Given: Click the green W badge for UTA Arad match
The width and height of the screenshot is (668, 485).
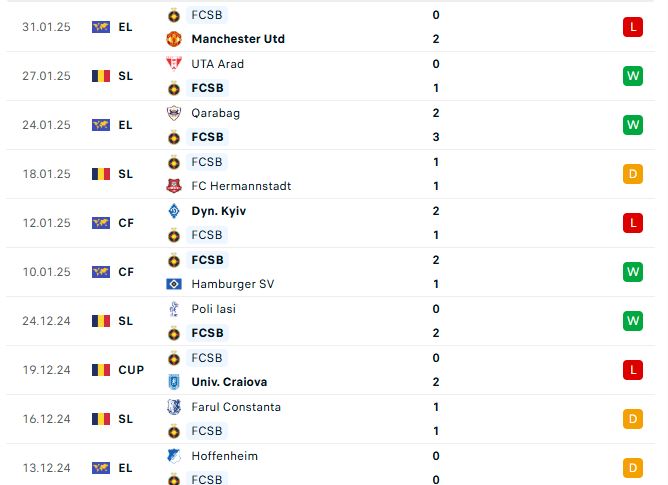Looking at the screenshot, I should (633, 76).
